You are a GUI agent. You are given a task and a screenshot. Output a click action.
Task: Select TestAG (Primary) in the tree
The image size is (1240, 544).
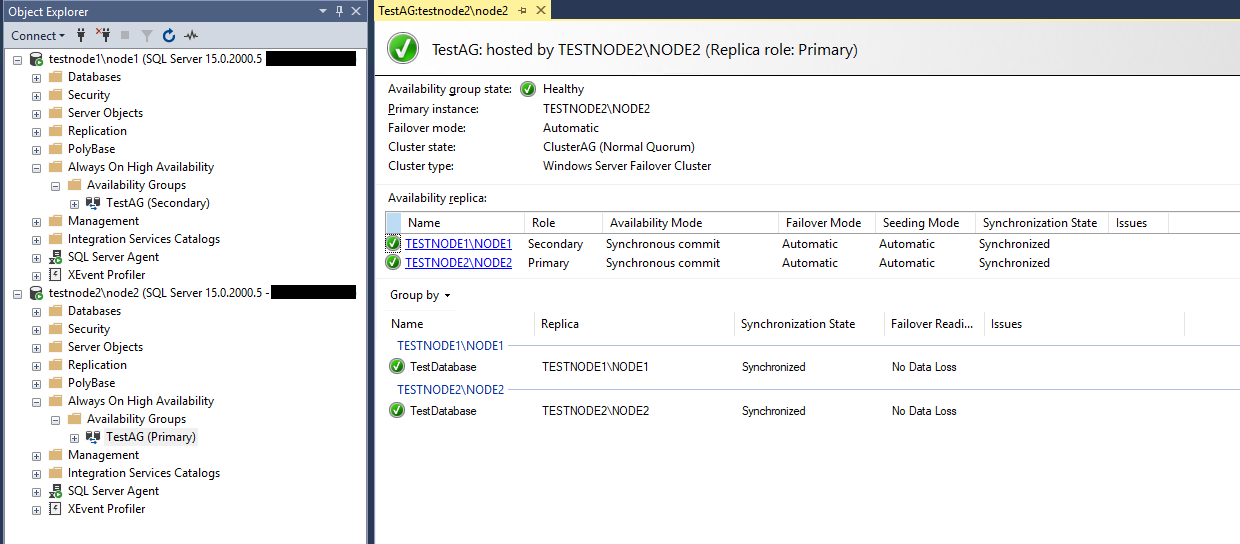[151, 437]
